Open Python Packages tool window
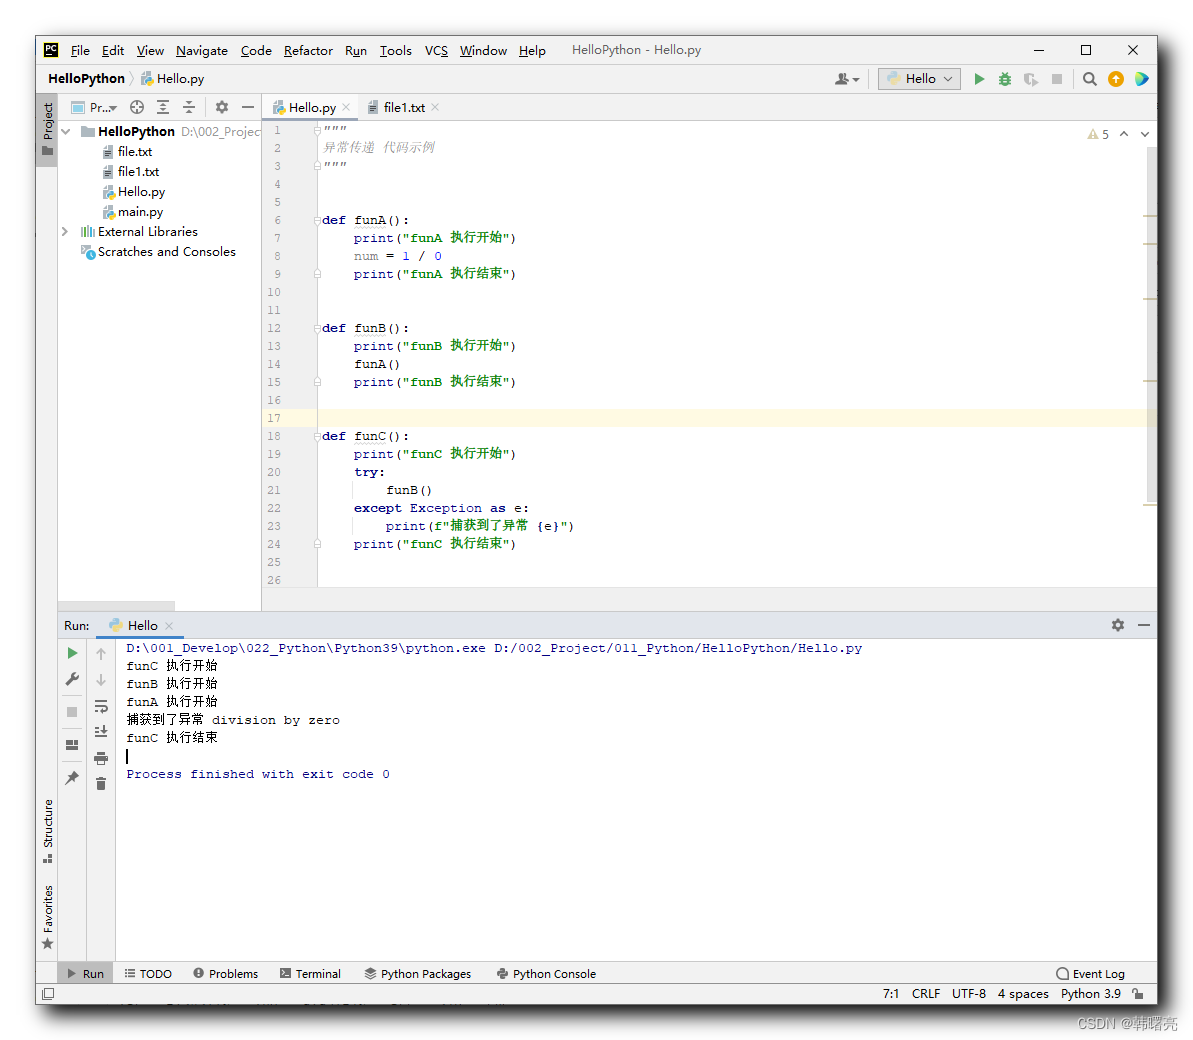This screenshot has height=1040, width=1193. tap(418, 974)
